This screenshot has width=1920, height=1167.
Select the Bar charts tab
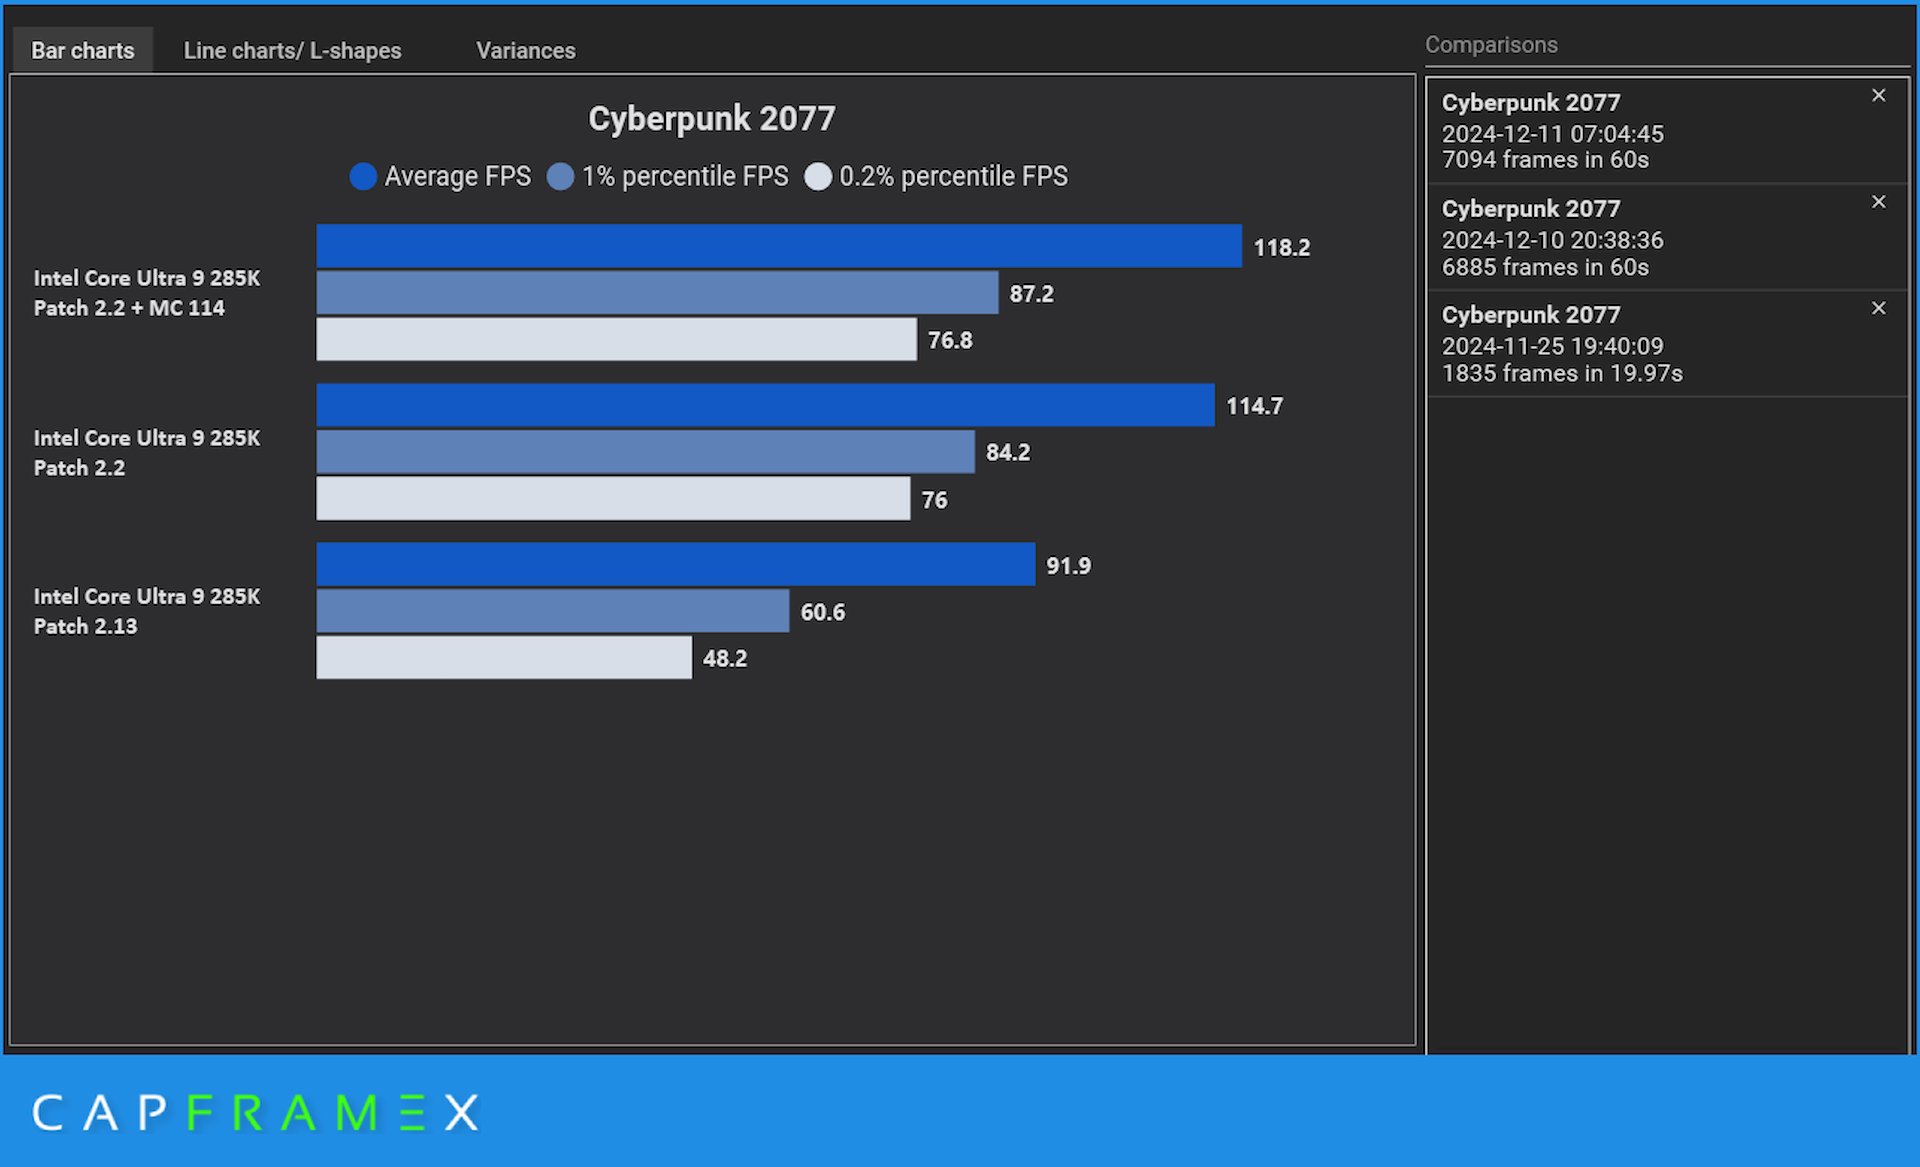point(82,51)
